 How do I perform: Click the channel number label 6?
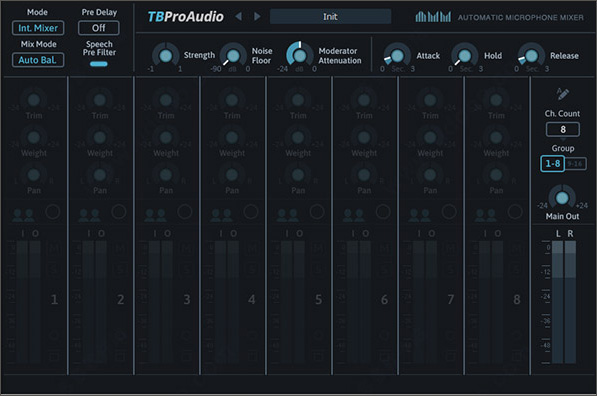pyautogui.click(x=385, y=300)
